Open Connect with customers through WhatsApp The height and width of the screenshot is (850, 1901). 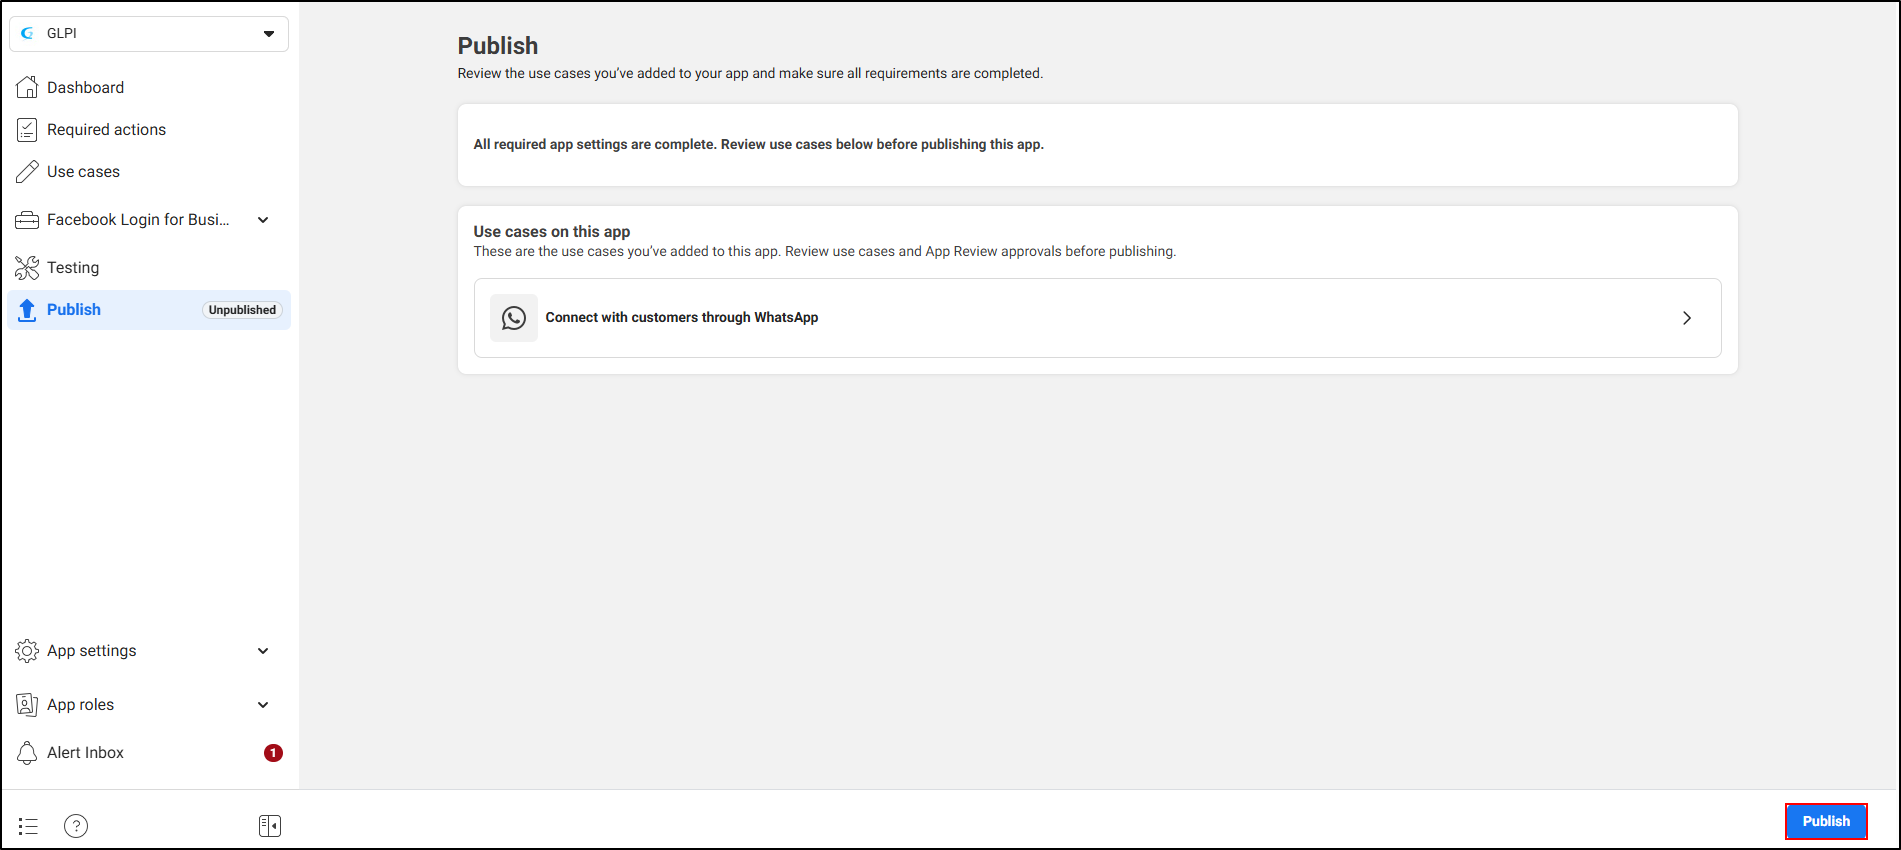coord(682,318)
